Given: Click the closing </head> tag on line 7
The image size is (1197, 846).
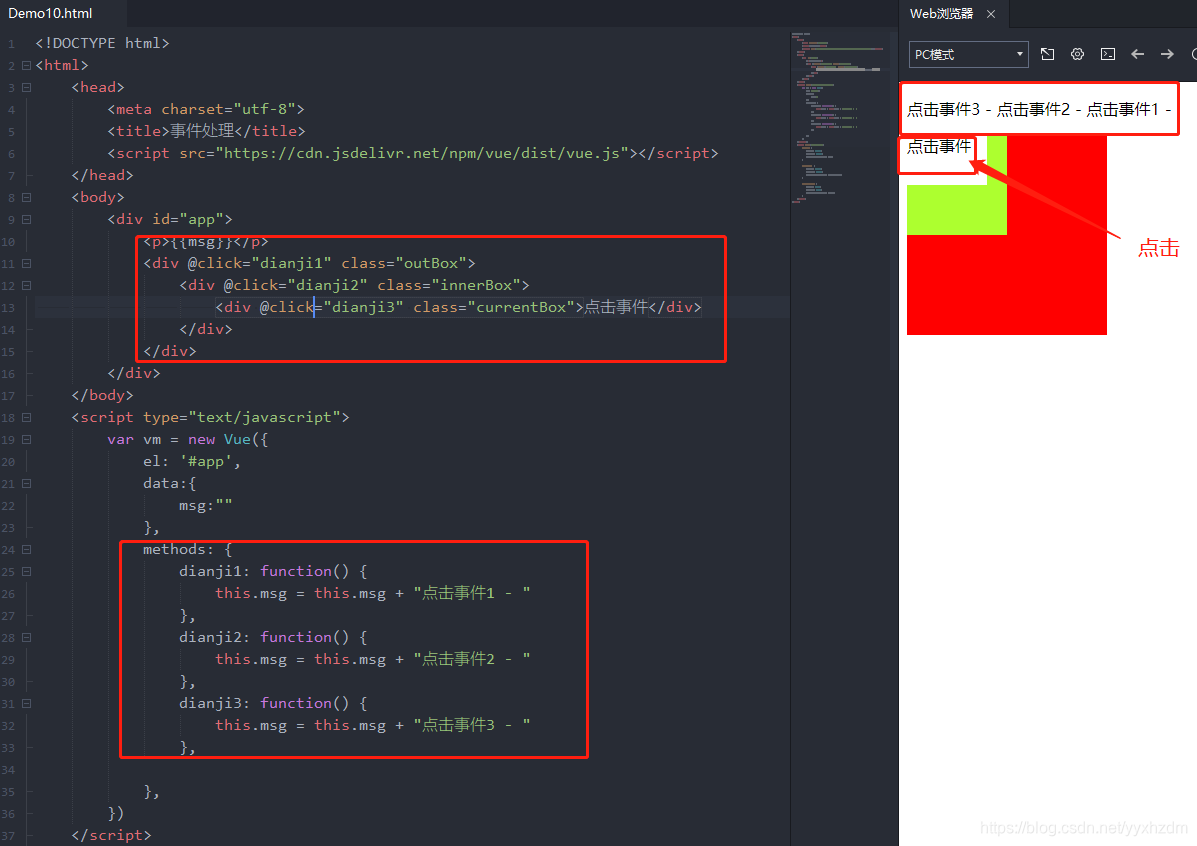Looking at the screenshot, I should (x=102, y=176).
